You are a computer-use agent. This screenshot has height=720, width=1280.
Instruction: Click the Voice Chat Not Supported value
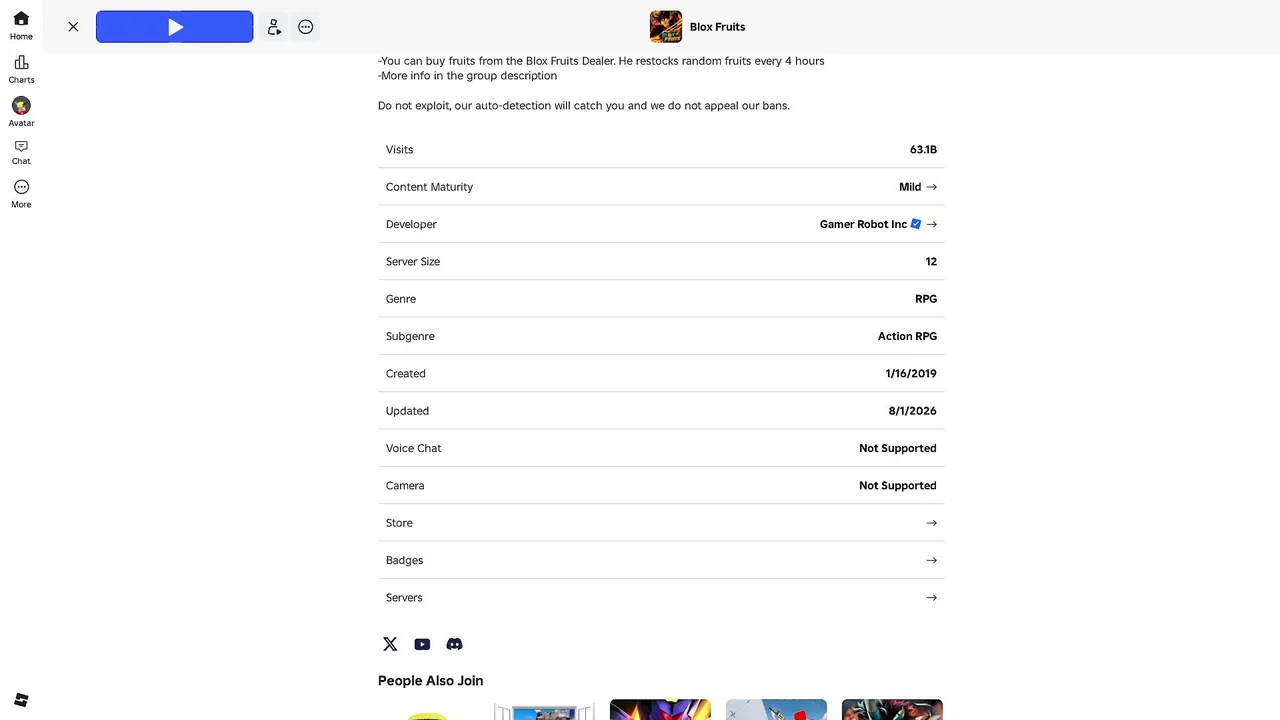coord(898,448)
